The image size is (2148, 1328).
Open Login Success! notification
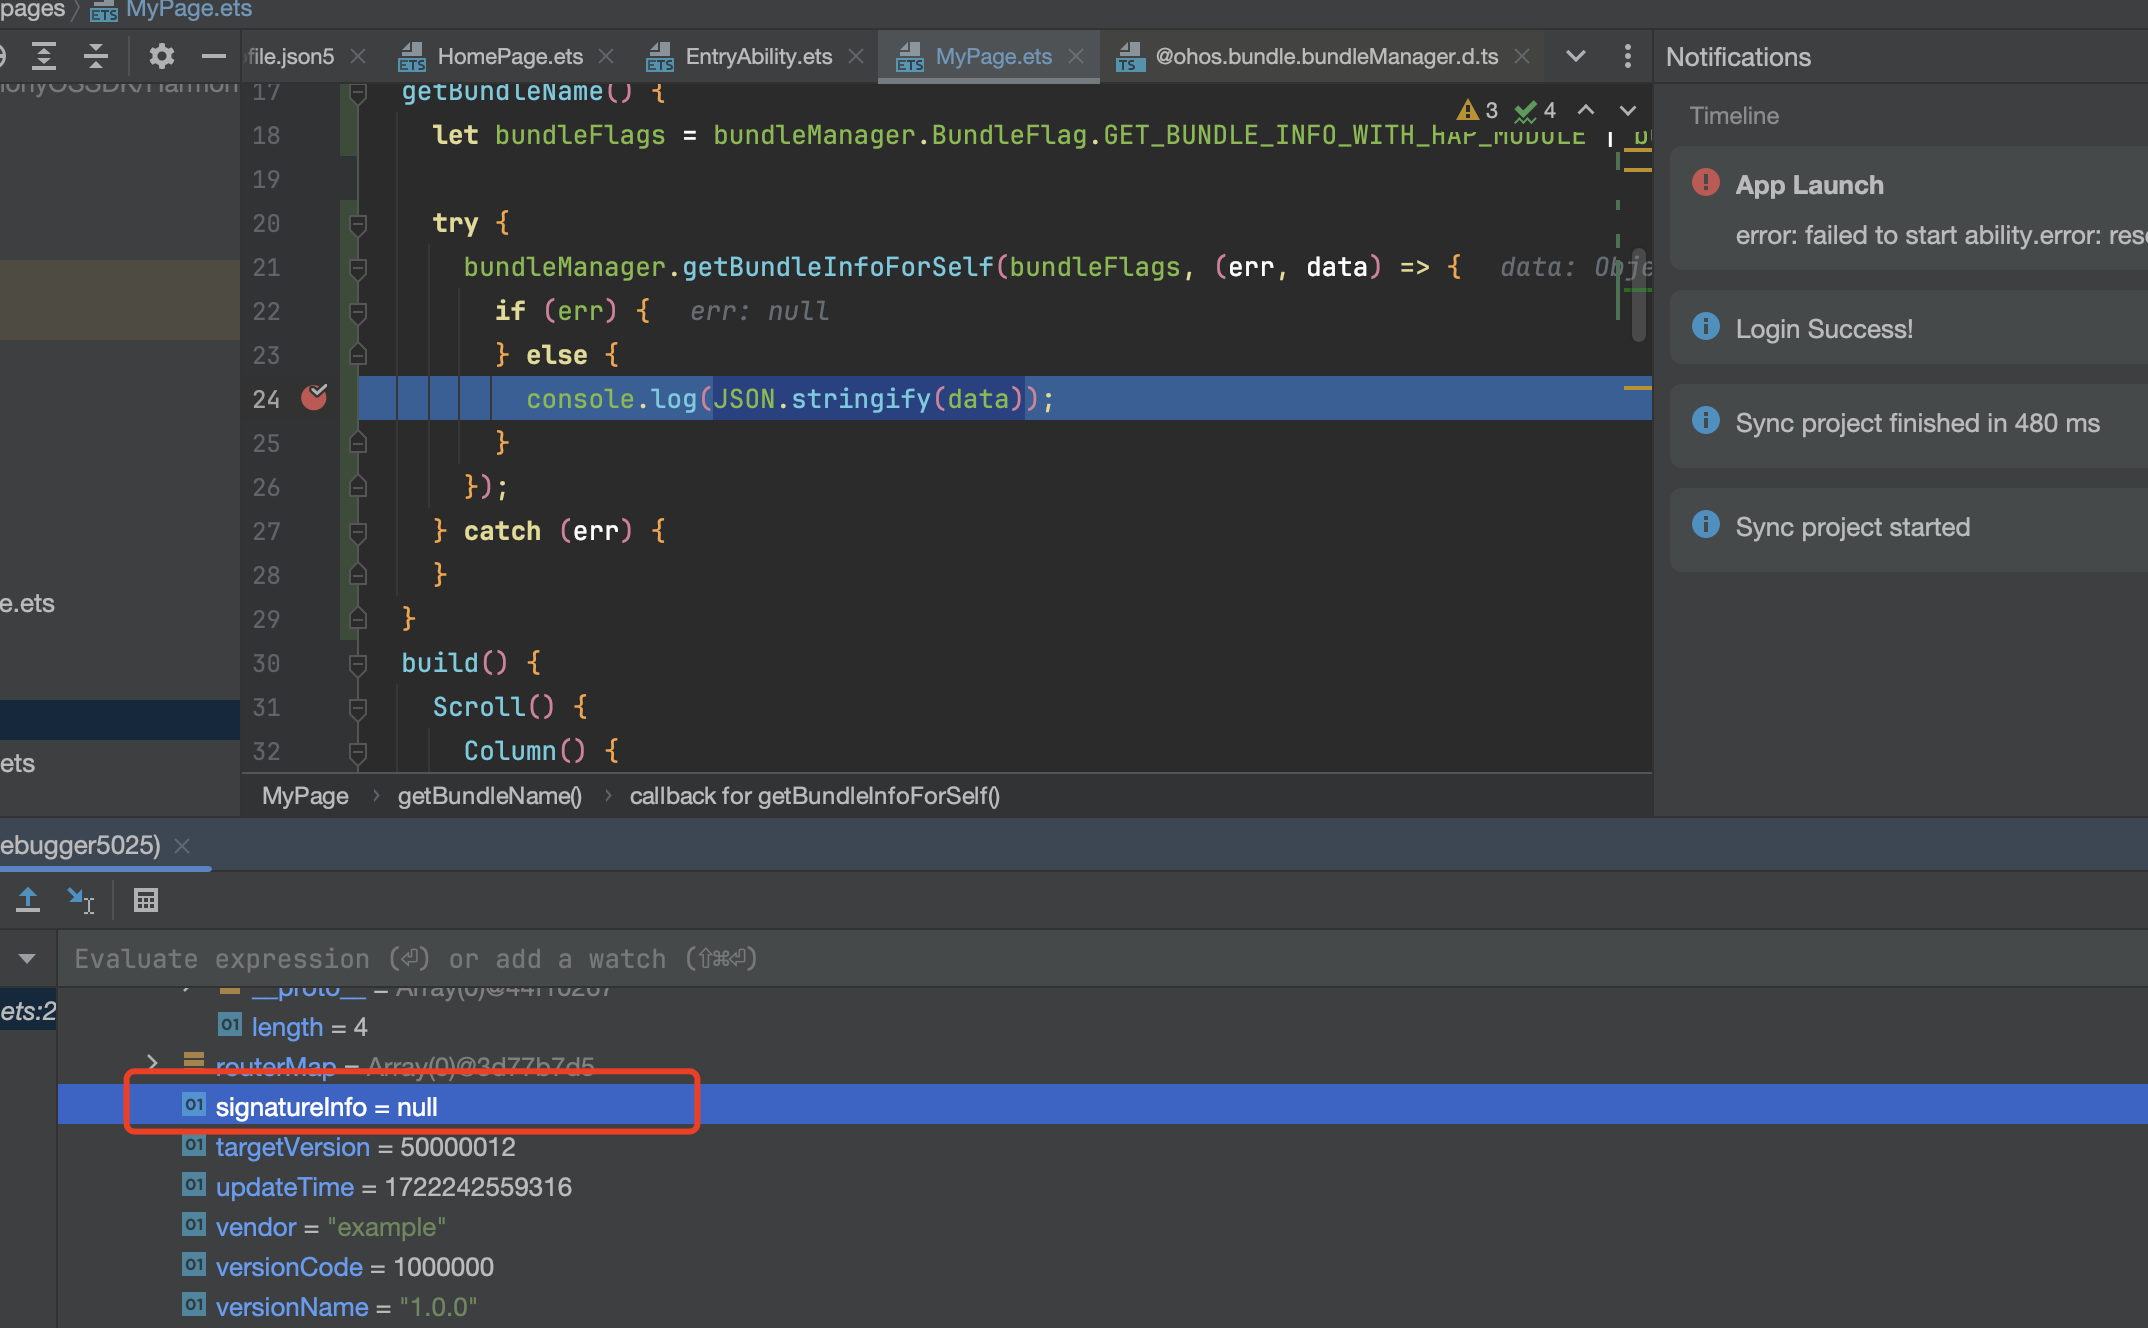coord(1909,328)
